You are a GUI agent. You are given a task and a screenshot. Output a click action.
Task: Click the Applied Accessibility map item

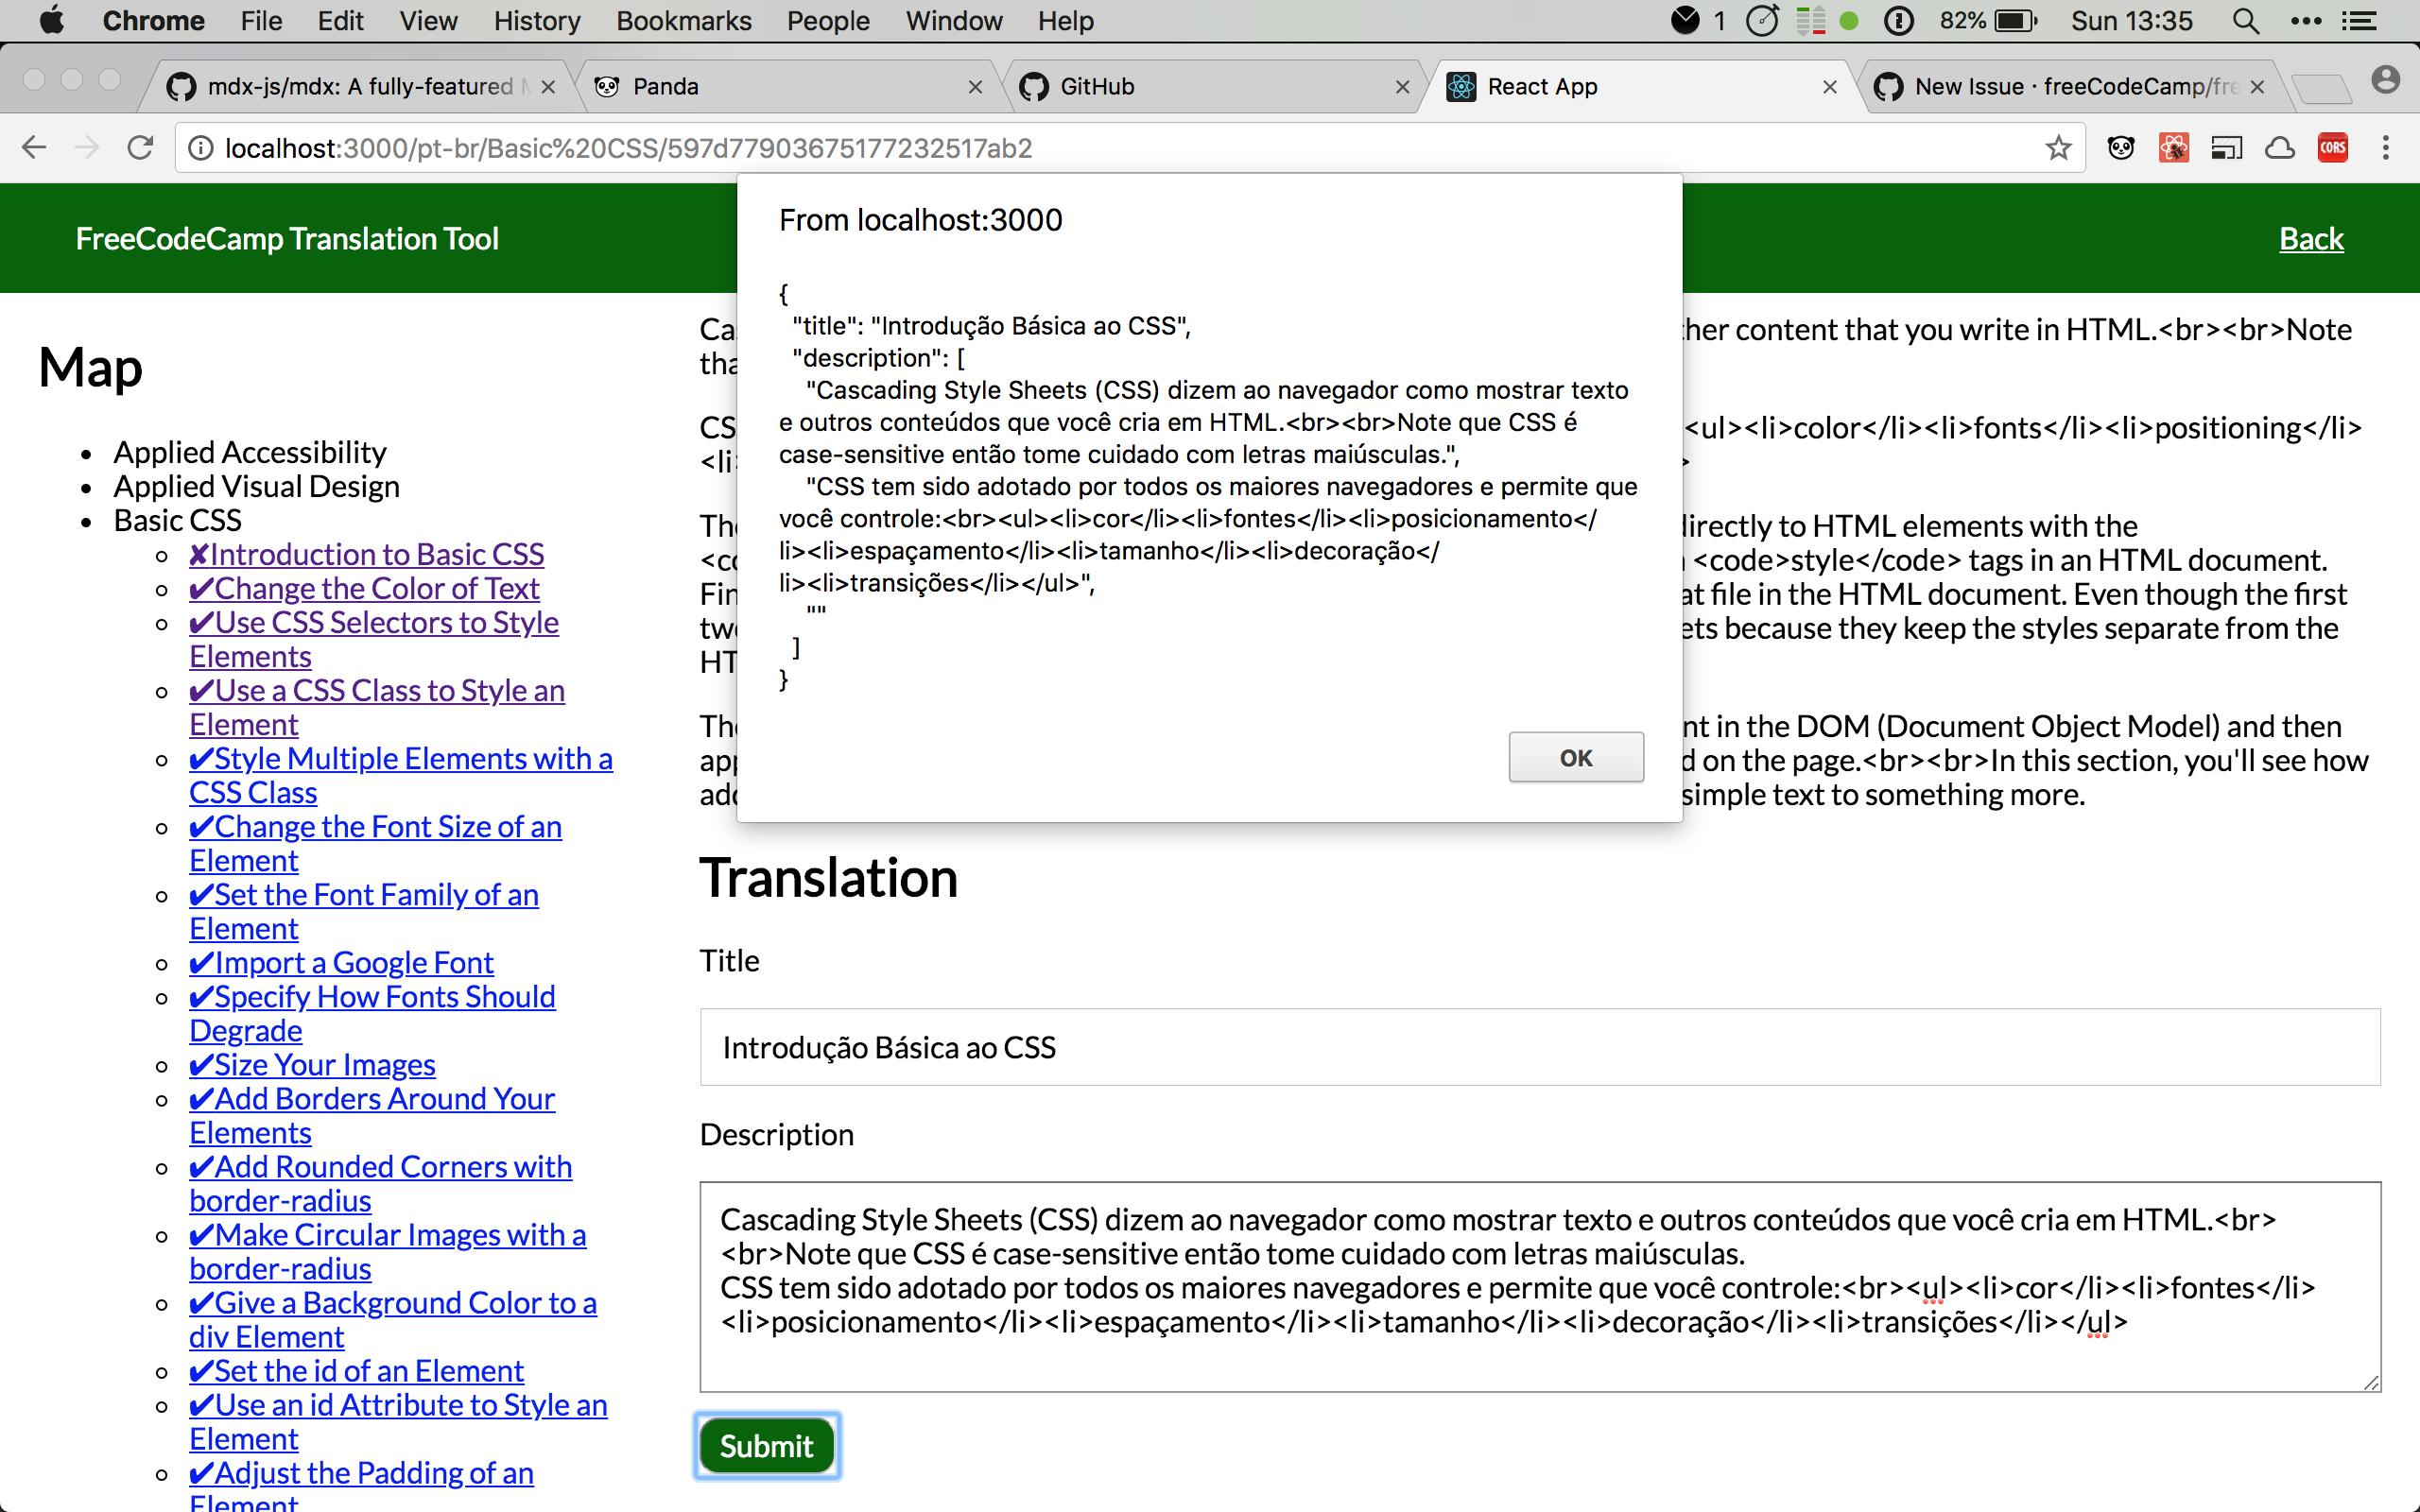point(249,452)
